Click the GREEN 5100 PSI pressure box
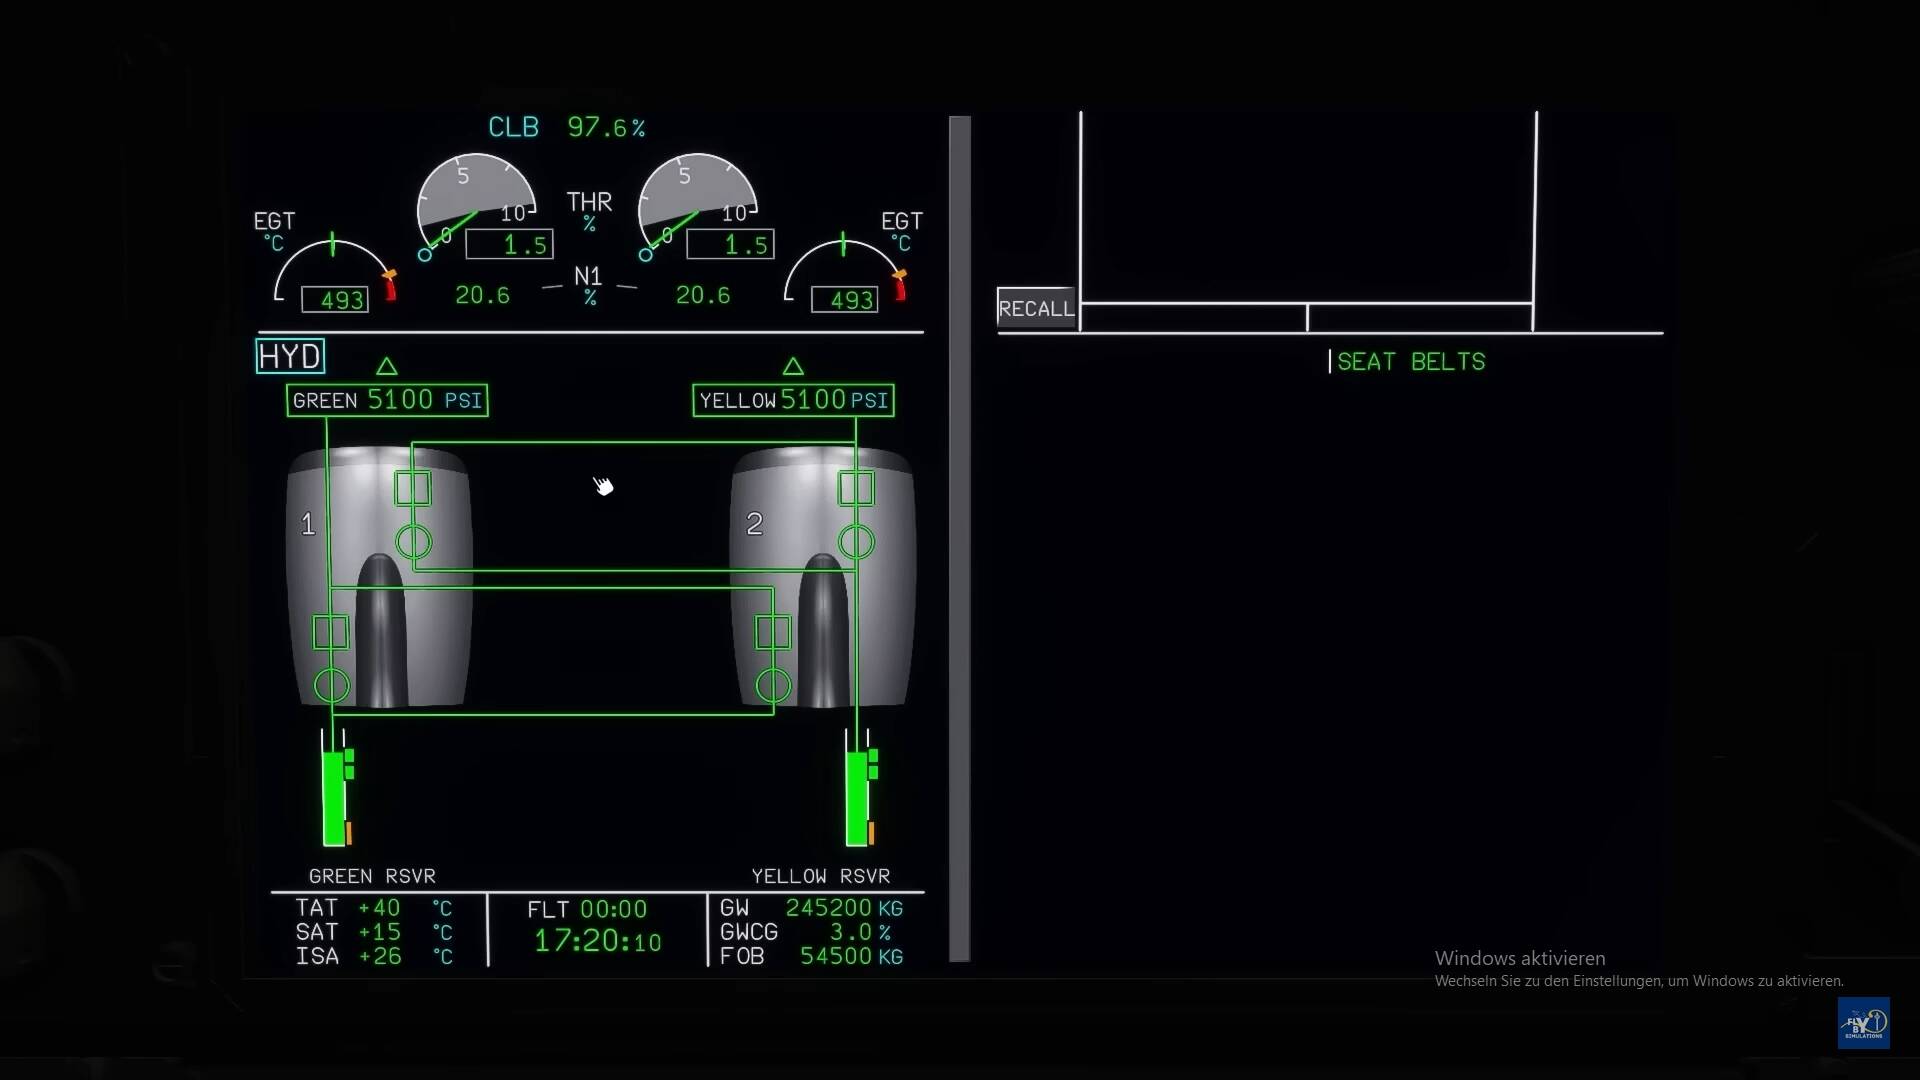Viewport: 1920px width, 1080px height. [387, 400]
